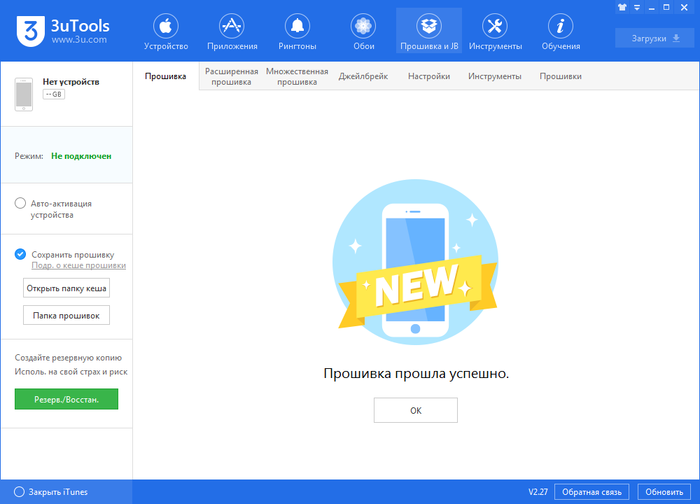Viewport: 700px width, 504px height.
Task: Maximize the 3uTools window
Action: click(667, 7)
